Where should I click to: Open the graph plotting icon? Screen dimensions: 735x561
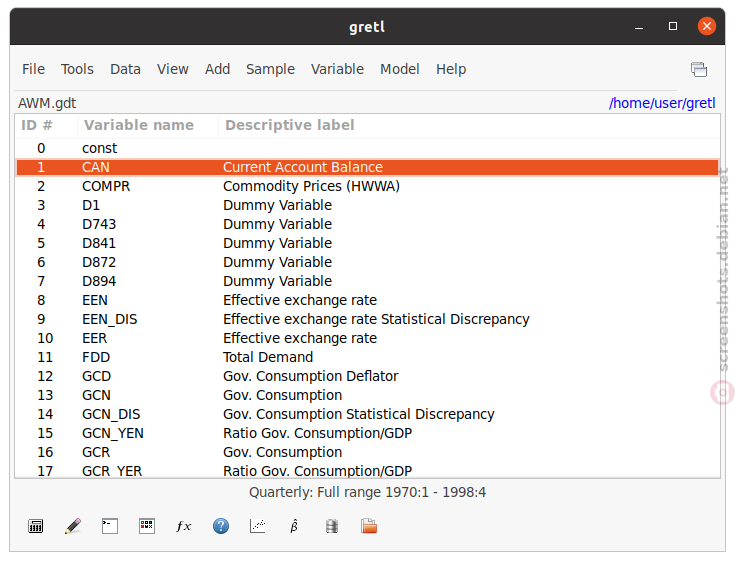tap(258, 526)
